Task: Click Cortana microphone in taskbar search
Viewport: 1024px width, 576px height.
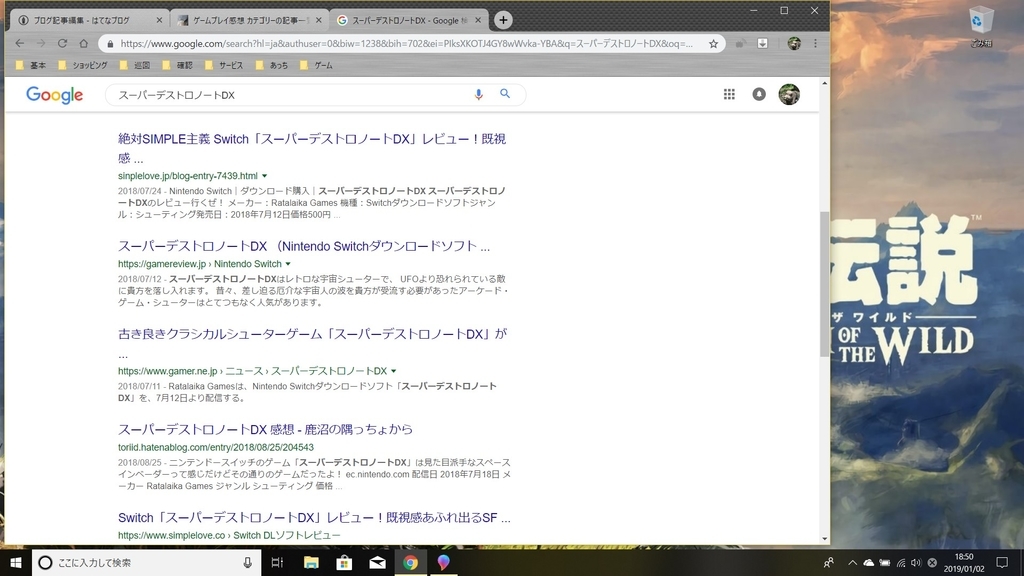Action: coord(248,562)
